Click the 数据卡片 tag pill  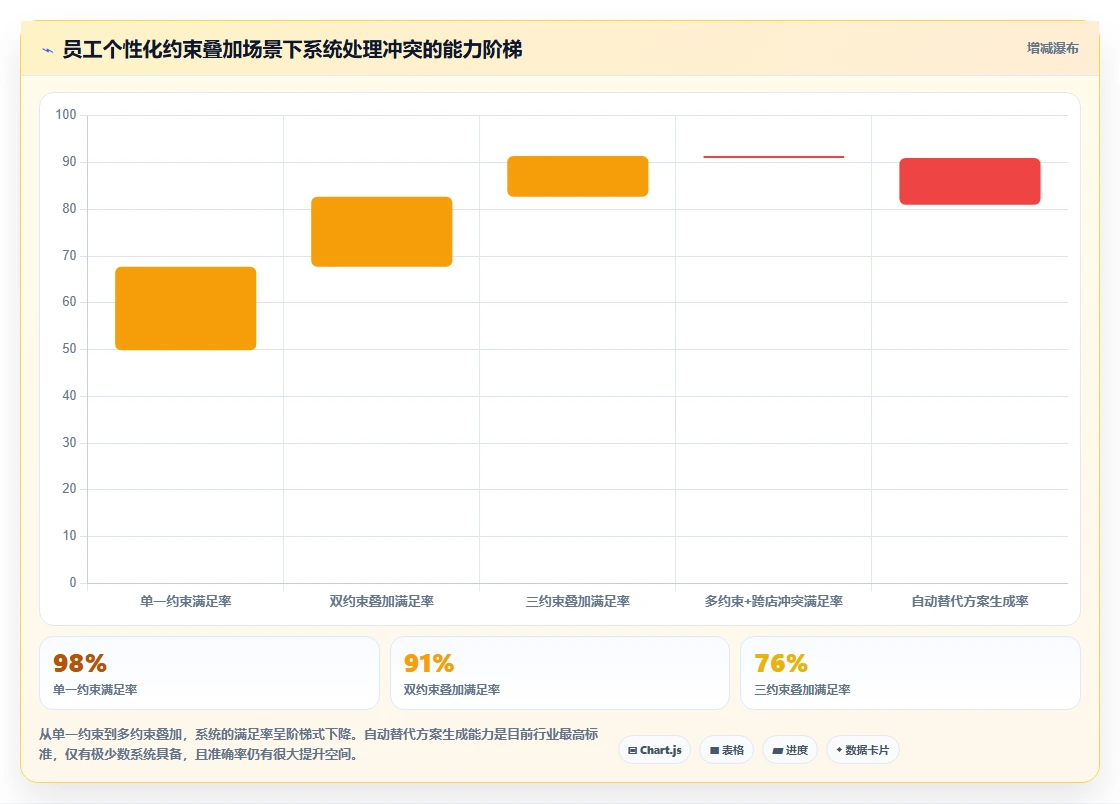863,750
